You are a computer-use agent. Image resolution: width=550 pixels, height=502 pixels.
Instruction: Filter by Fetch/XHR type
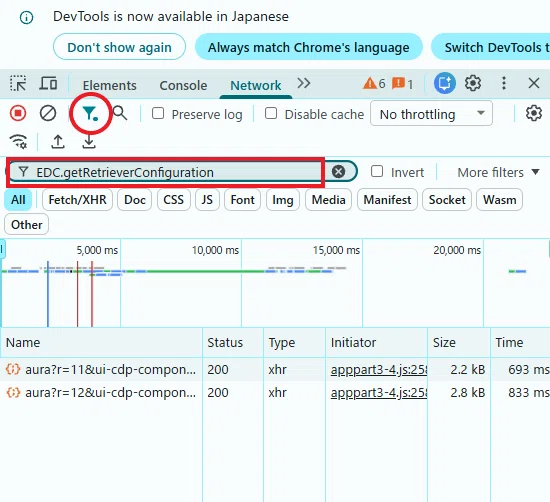tap(77, 200)
